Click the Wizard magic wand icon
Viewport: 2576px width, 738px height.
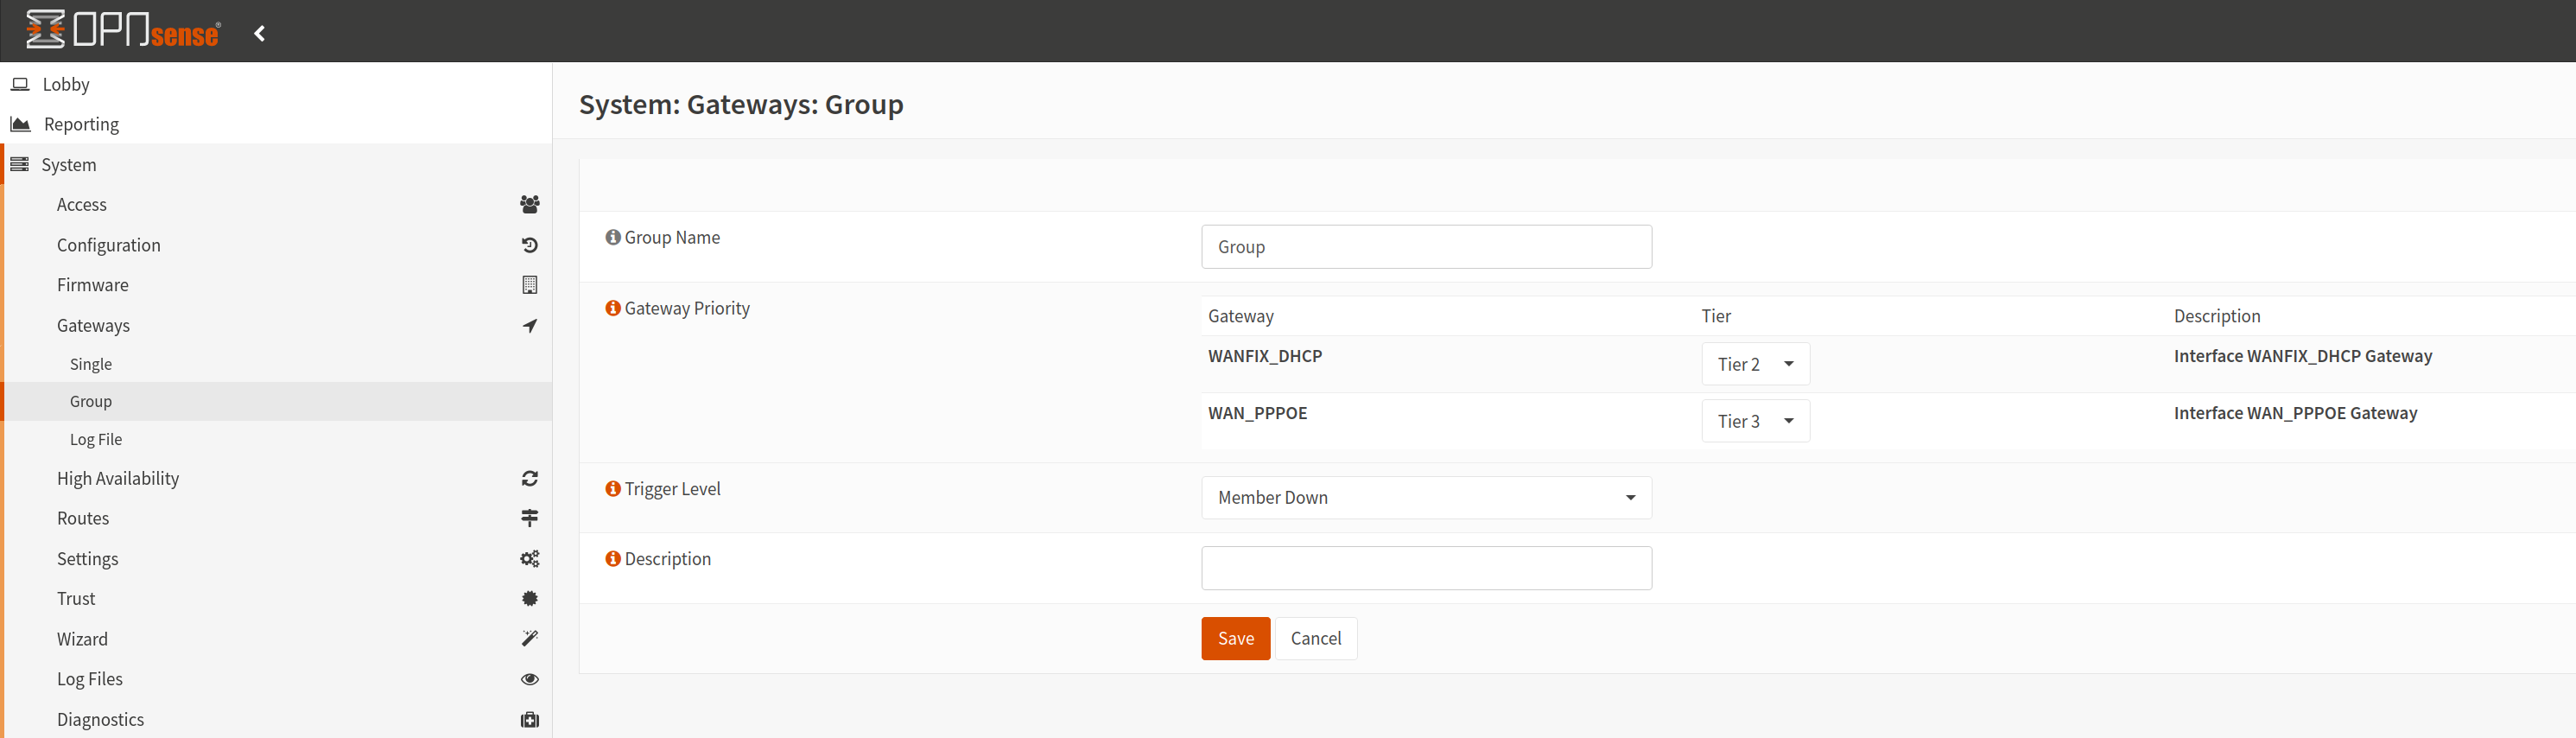pos(529,639)
